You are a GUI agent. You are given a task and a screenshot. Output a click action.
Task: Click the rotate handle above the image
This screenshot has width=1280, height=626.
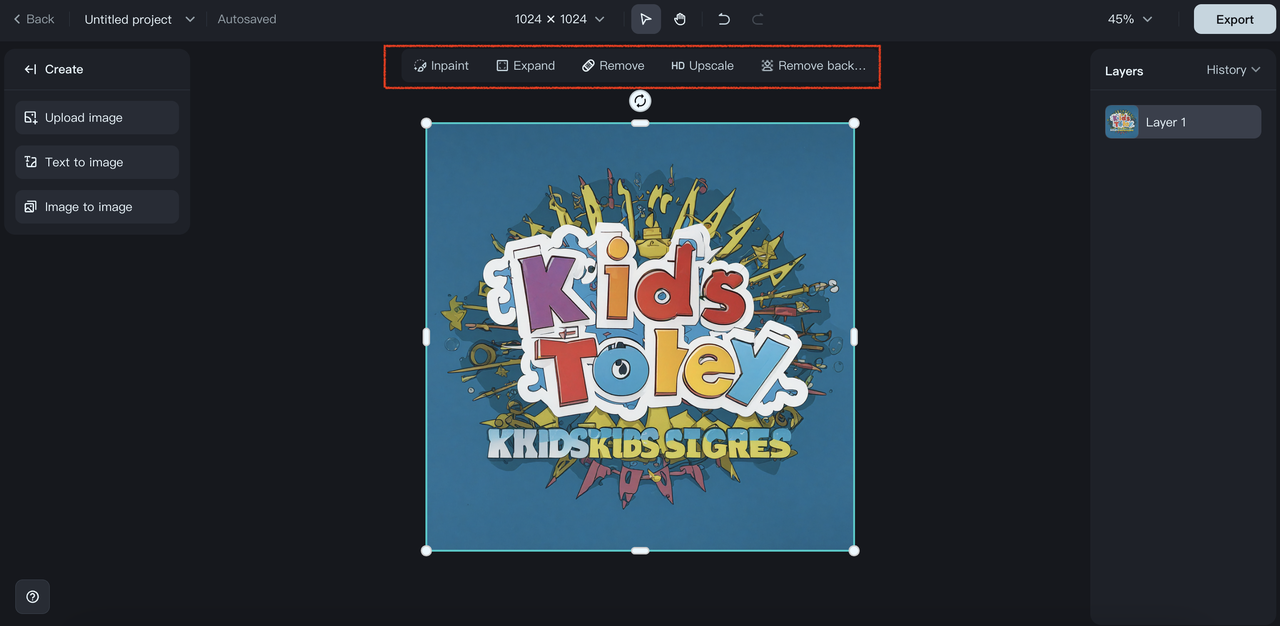click(x=640, y=100)
